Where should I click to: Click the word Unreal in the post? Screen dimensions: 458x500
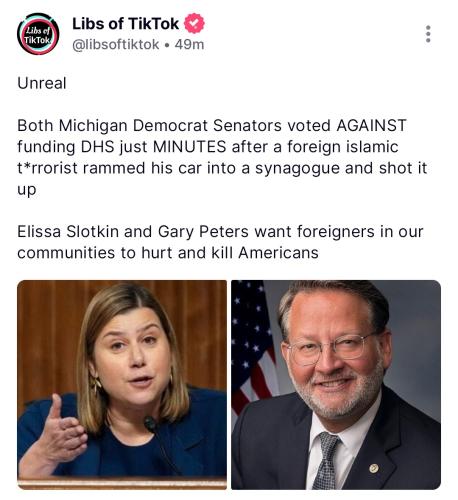click(42, 83)
